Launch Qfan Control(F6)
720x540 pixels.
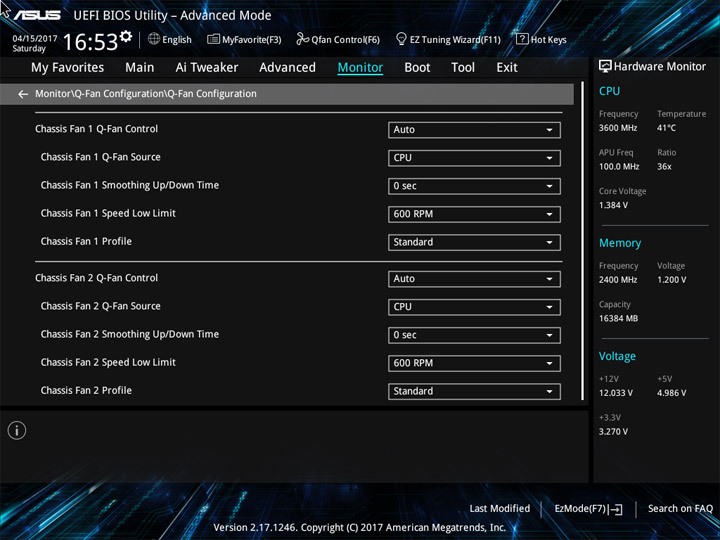[338, 39]
